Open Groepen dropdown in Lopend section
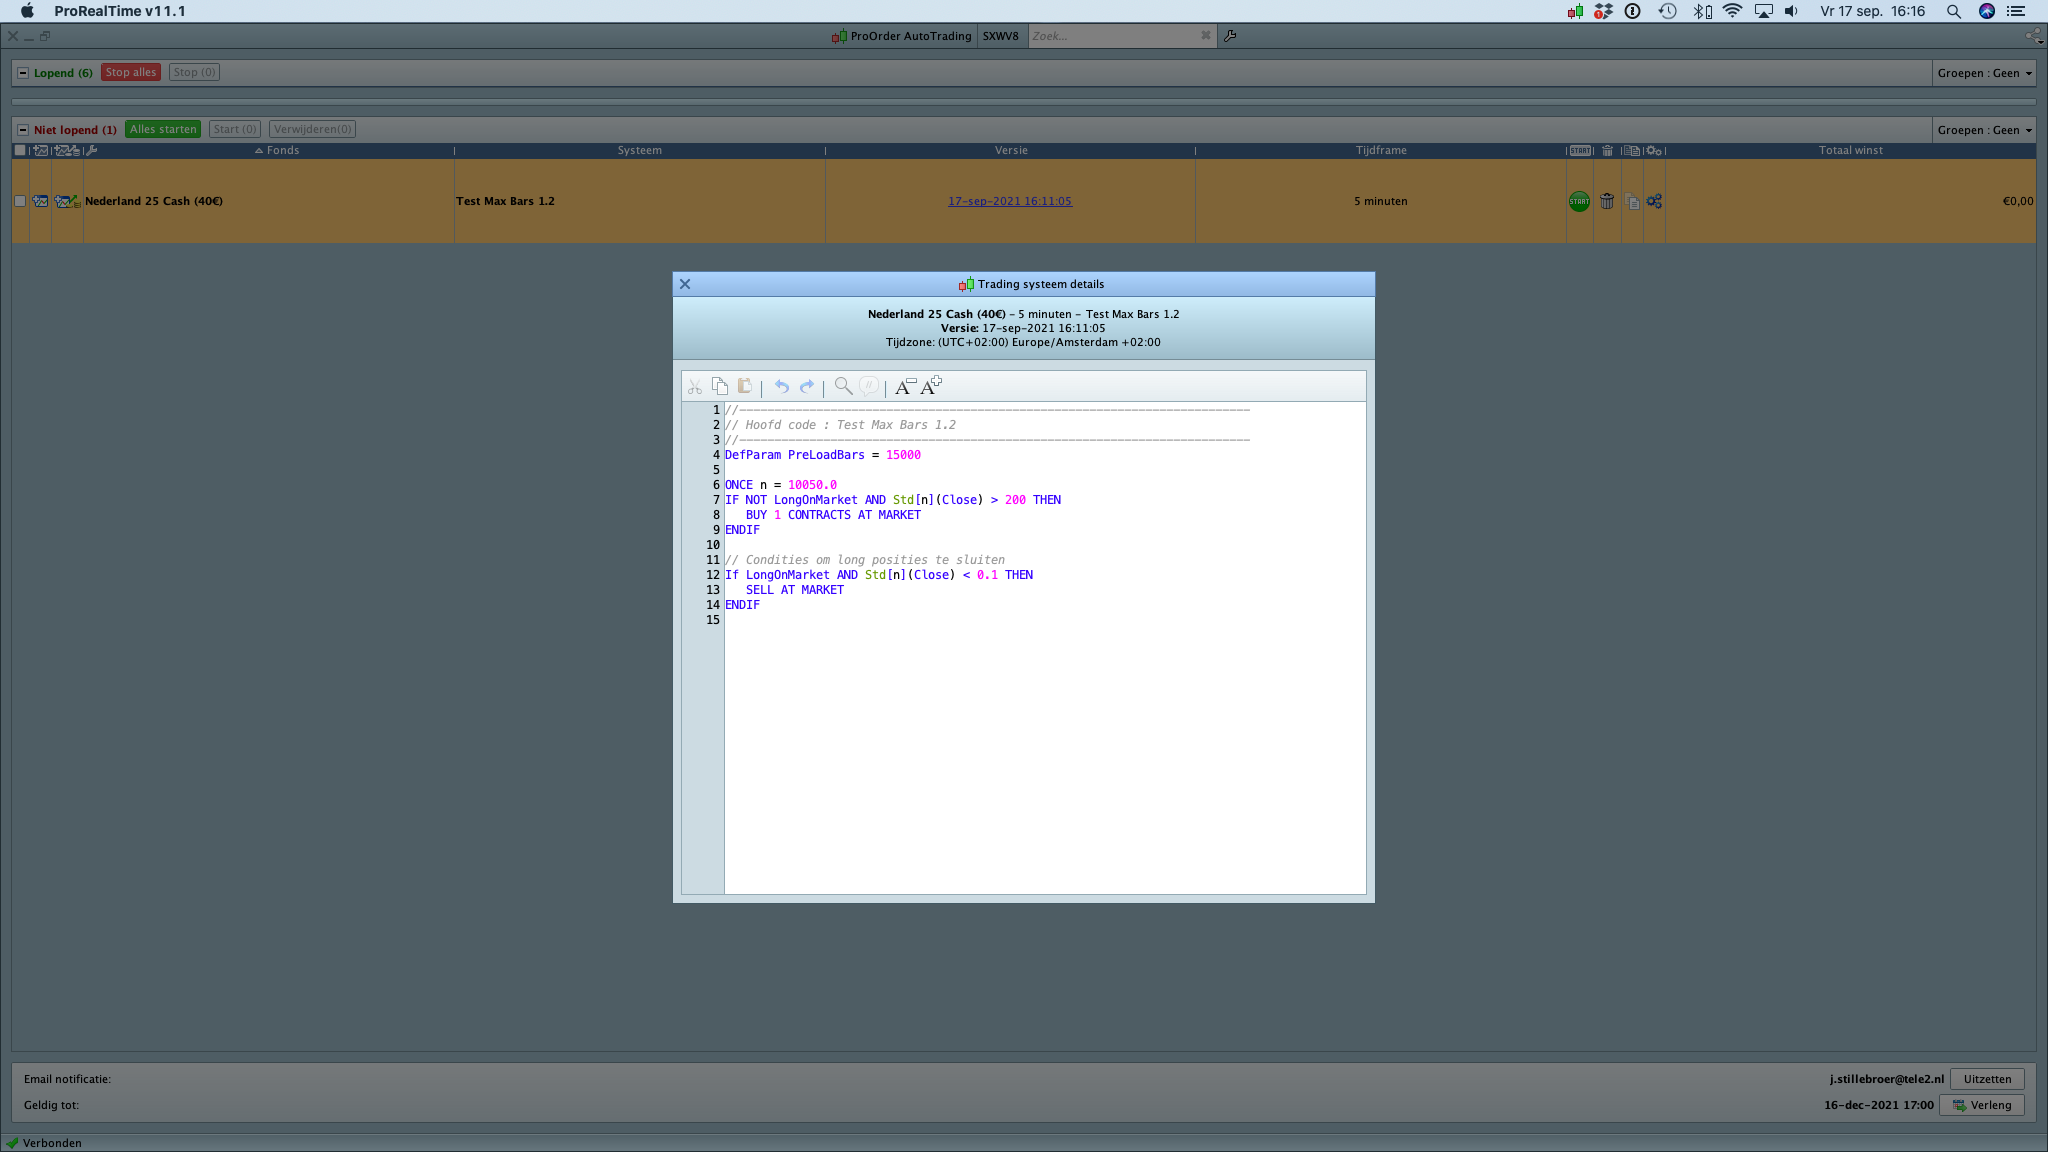 pyautogui.click(x=1984, y=73)
